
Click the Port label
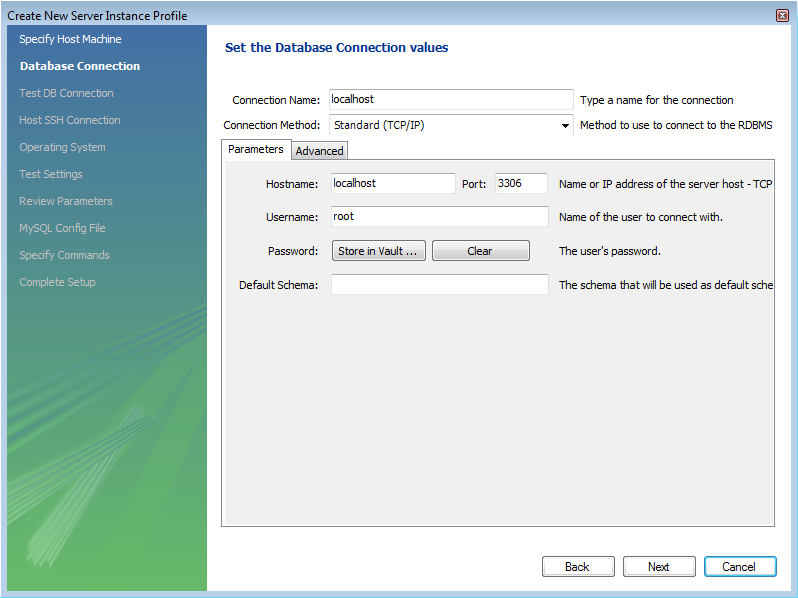(x=474, y=184)
